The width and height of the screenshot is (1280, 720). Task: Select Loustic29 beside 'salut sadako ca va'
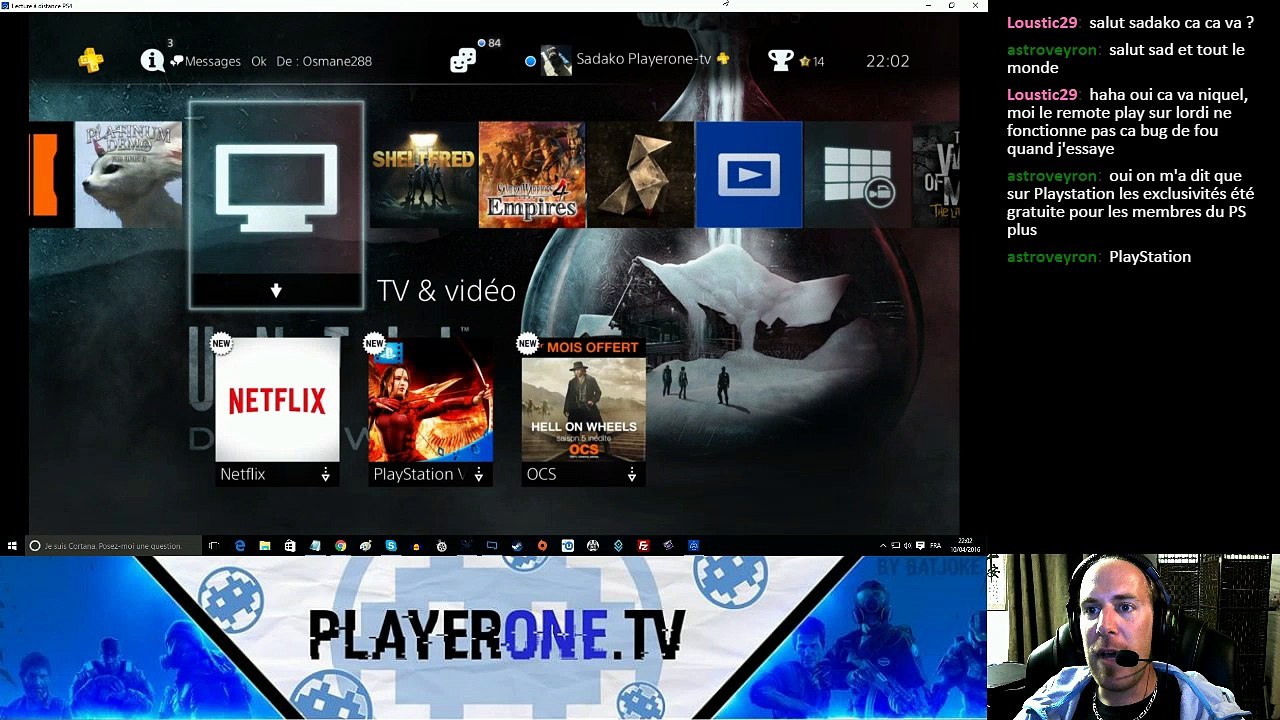(x=1042, y=23)
